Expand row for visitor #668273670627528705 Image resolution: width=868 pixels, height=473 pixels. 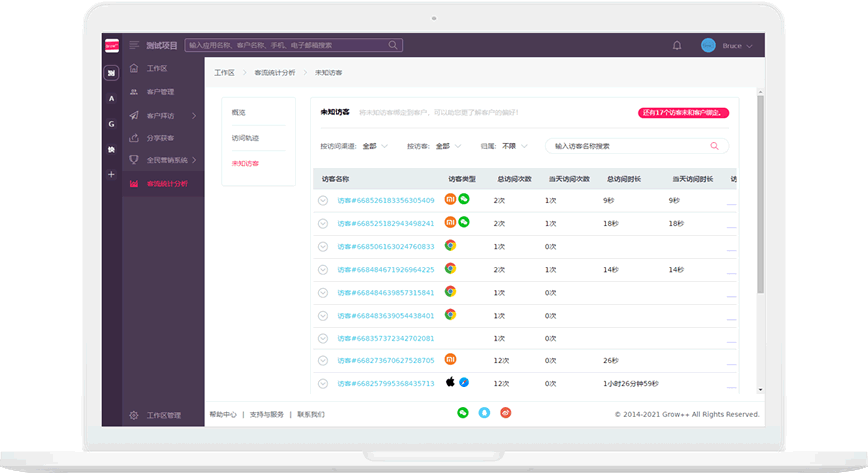[323, 360]
